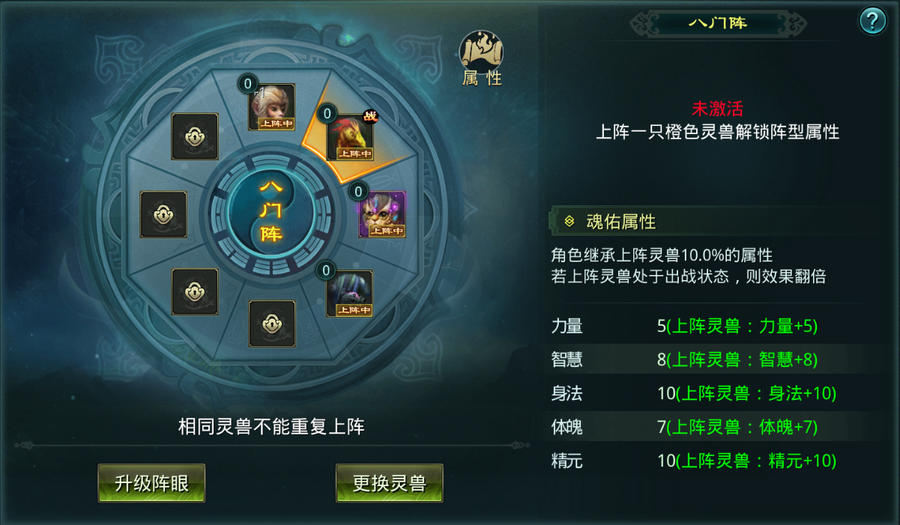Image resolution: width=900 pixels, height=525 pixels.
Task: Click the locked slot on the far left
Action: tap(164, 215)
